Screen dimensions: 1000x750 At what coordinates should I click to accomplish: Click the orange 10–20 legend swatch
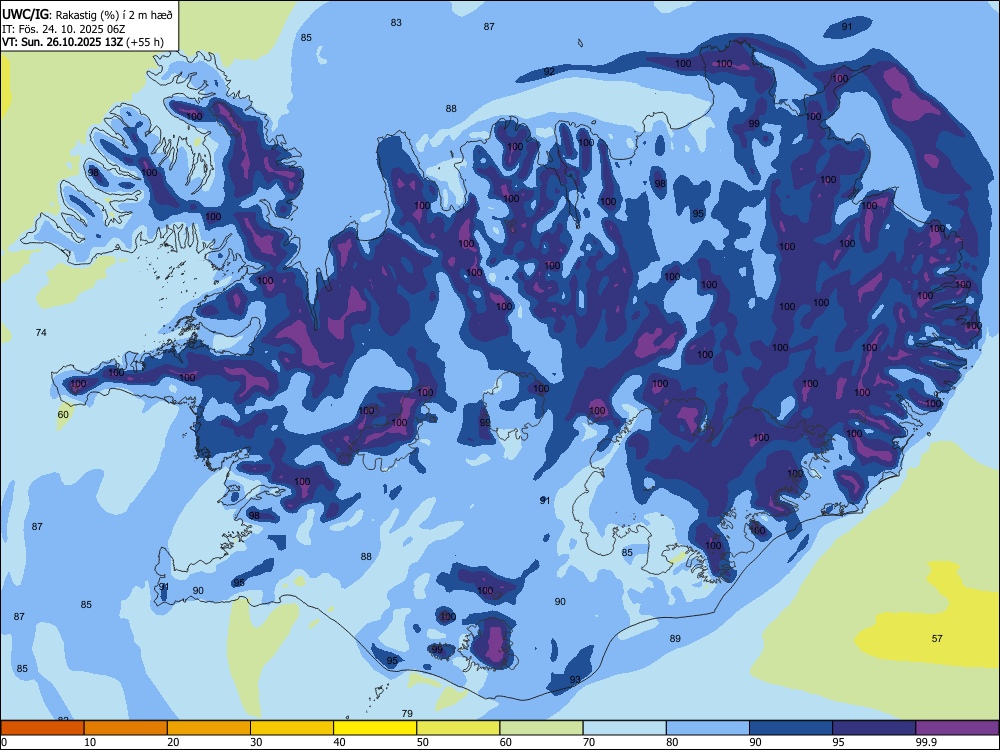pyautogui.click(x=126, y=728)
